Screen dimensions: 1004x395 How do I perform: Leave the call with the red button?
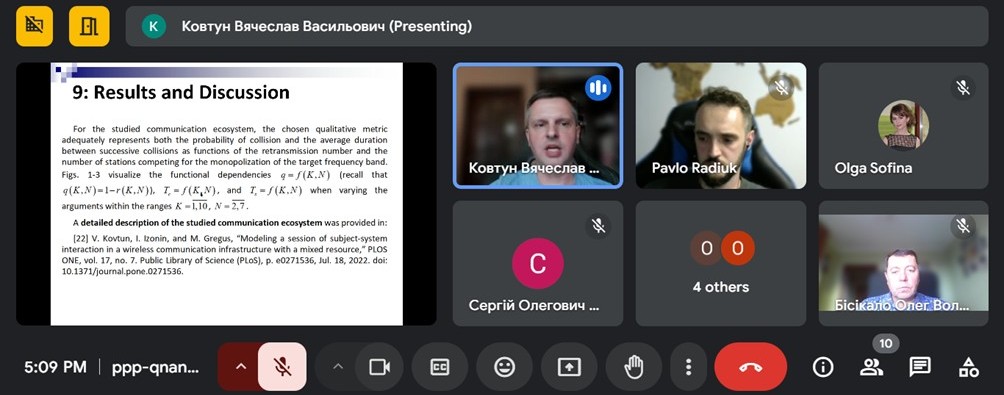tap(750, 367)
